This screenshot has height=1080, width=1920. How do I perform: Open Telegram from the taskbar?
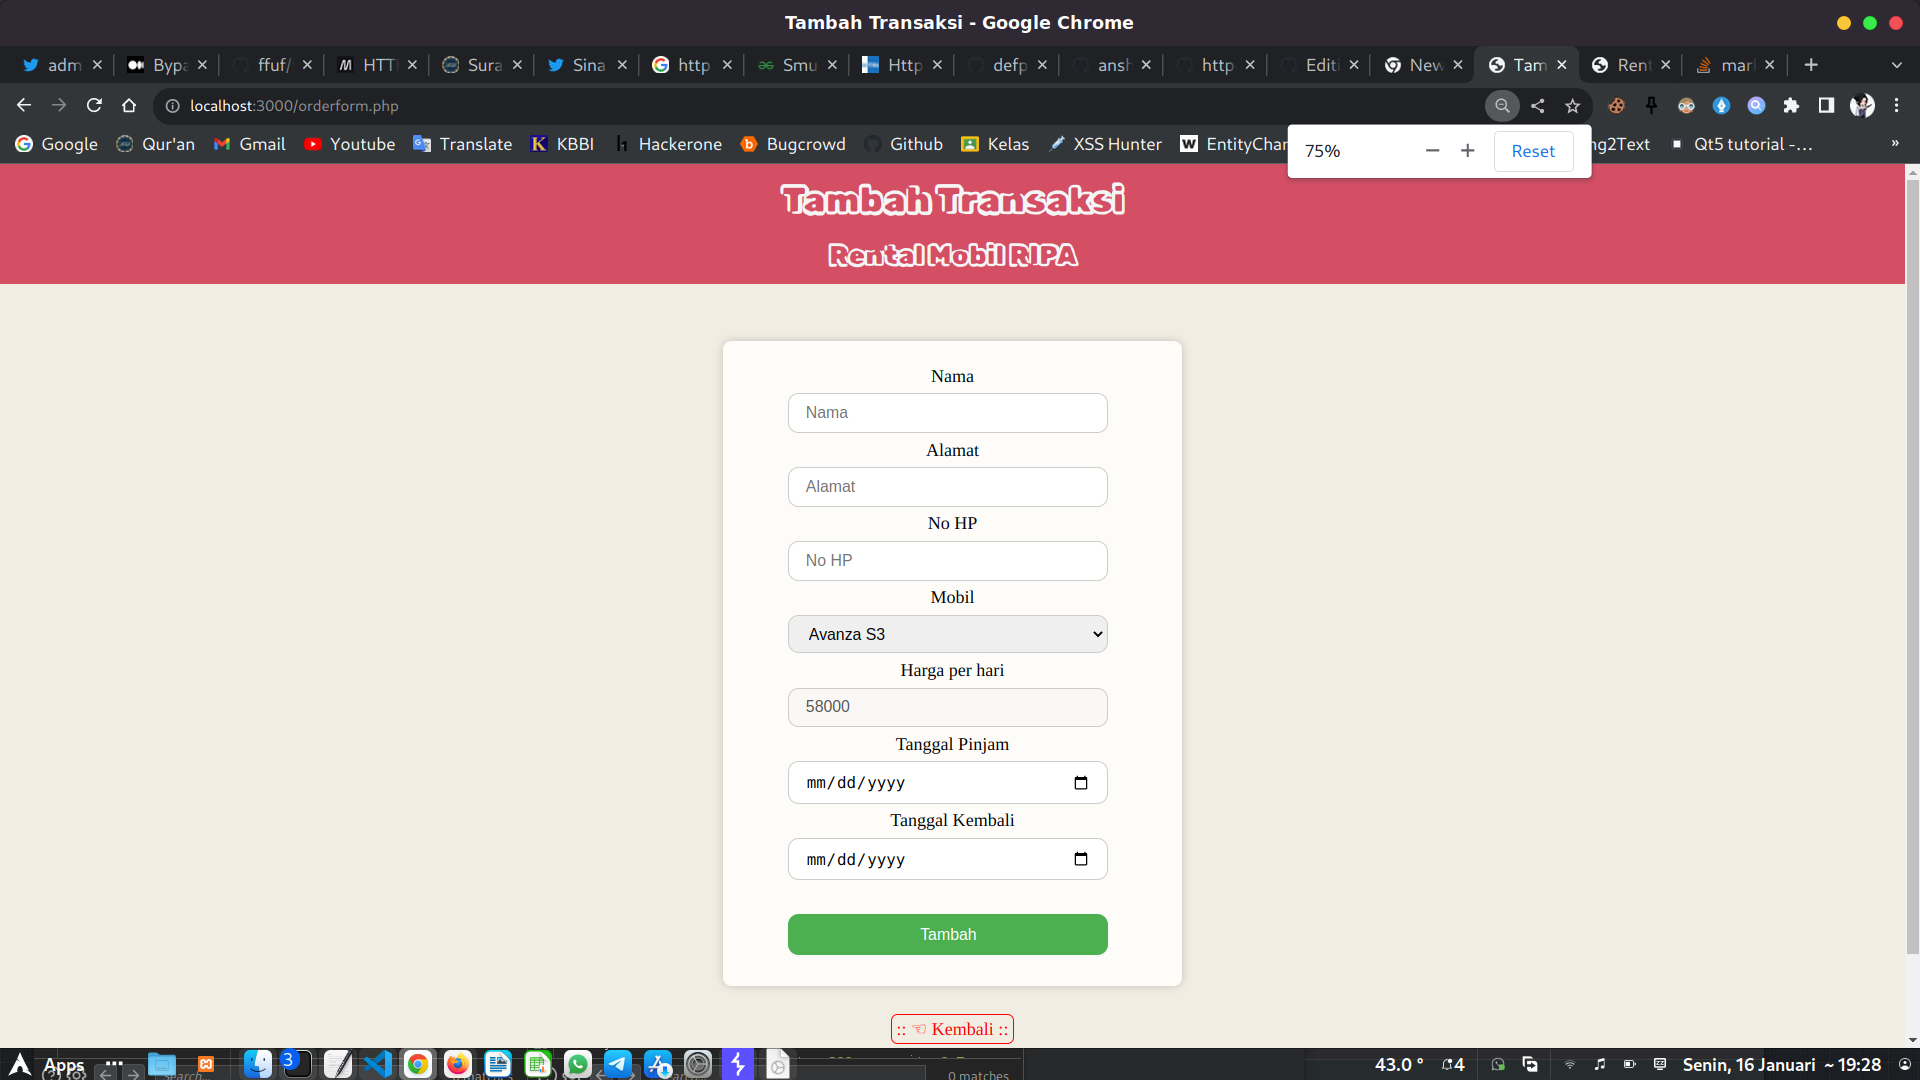coord(618,1064)
